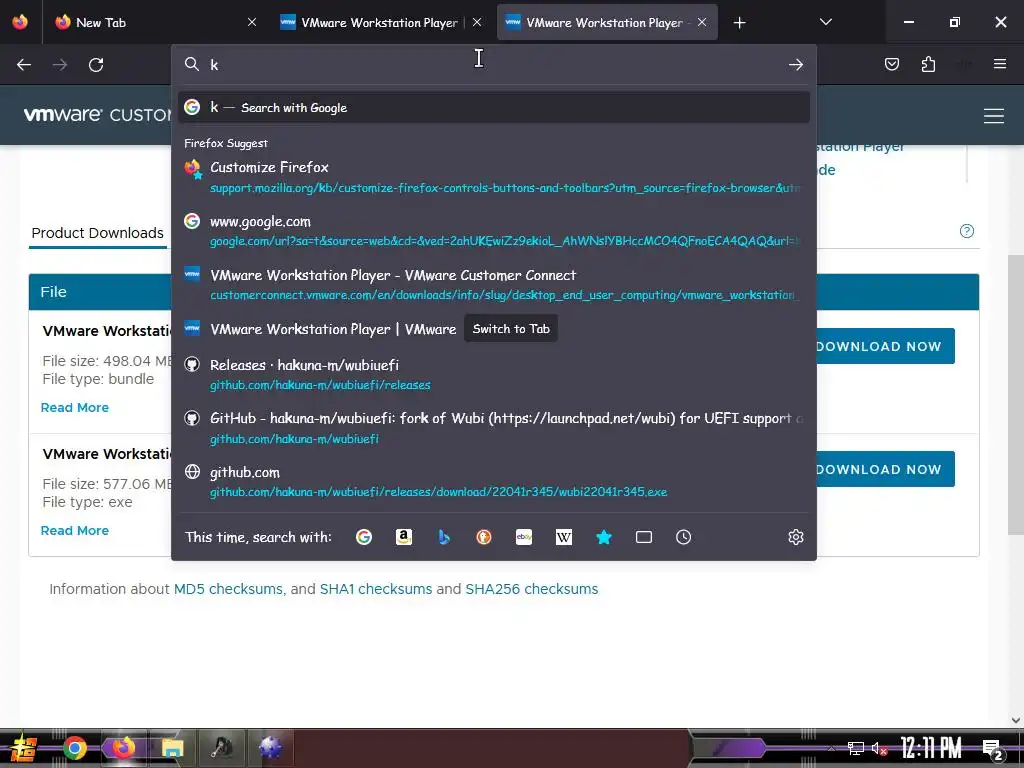1024x768 pixels.
Task: Select Releases hakuna-m/wubiuefi suggestion
Action: [x=494, y=374]
